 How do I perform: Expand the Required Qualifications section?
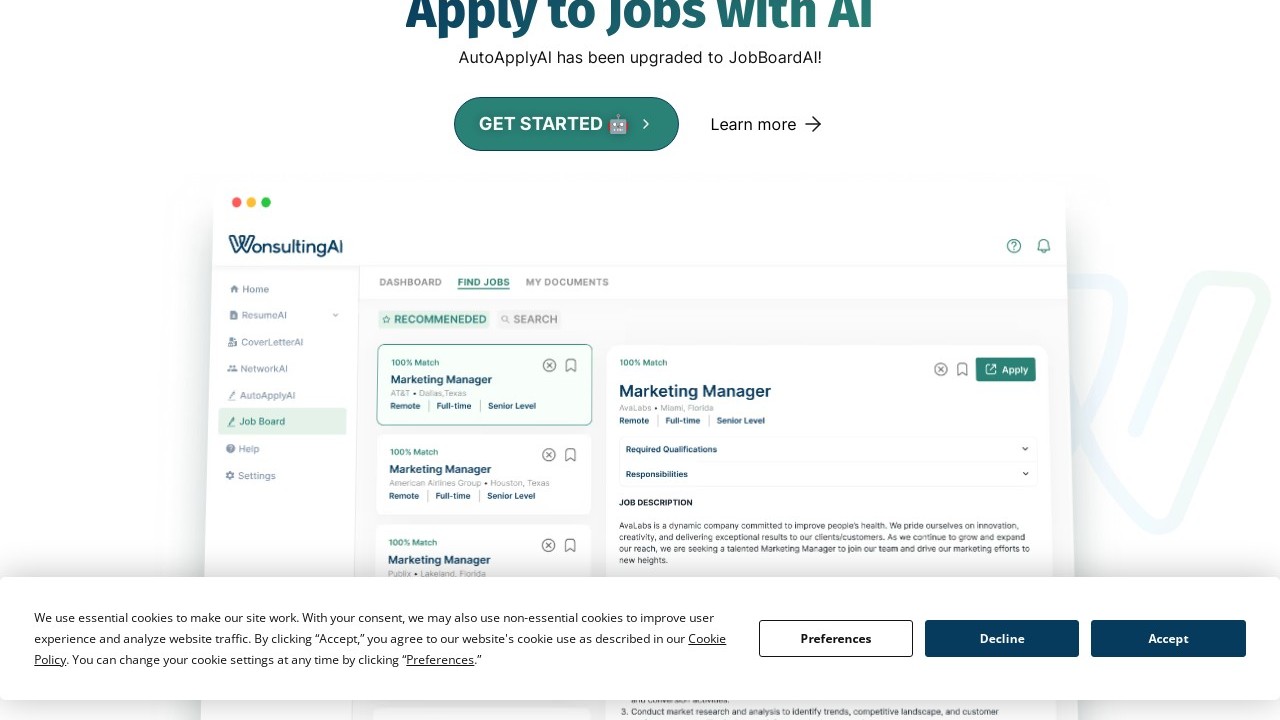point(1025,449)
